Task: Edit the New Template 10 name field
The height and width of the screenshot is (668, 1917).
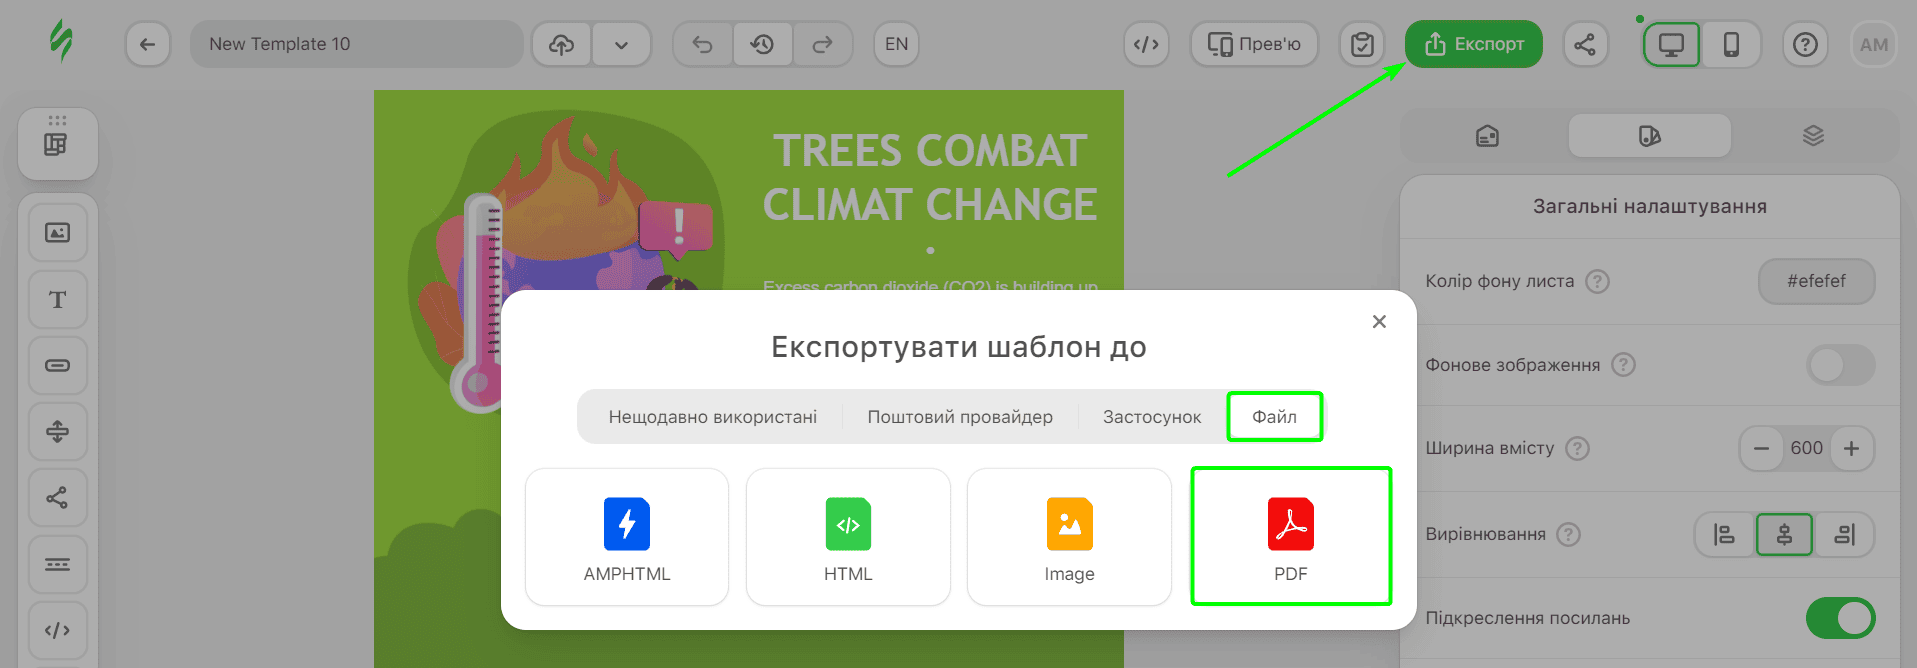Action: [357, 44]
